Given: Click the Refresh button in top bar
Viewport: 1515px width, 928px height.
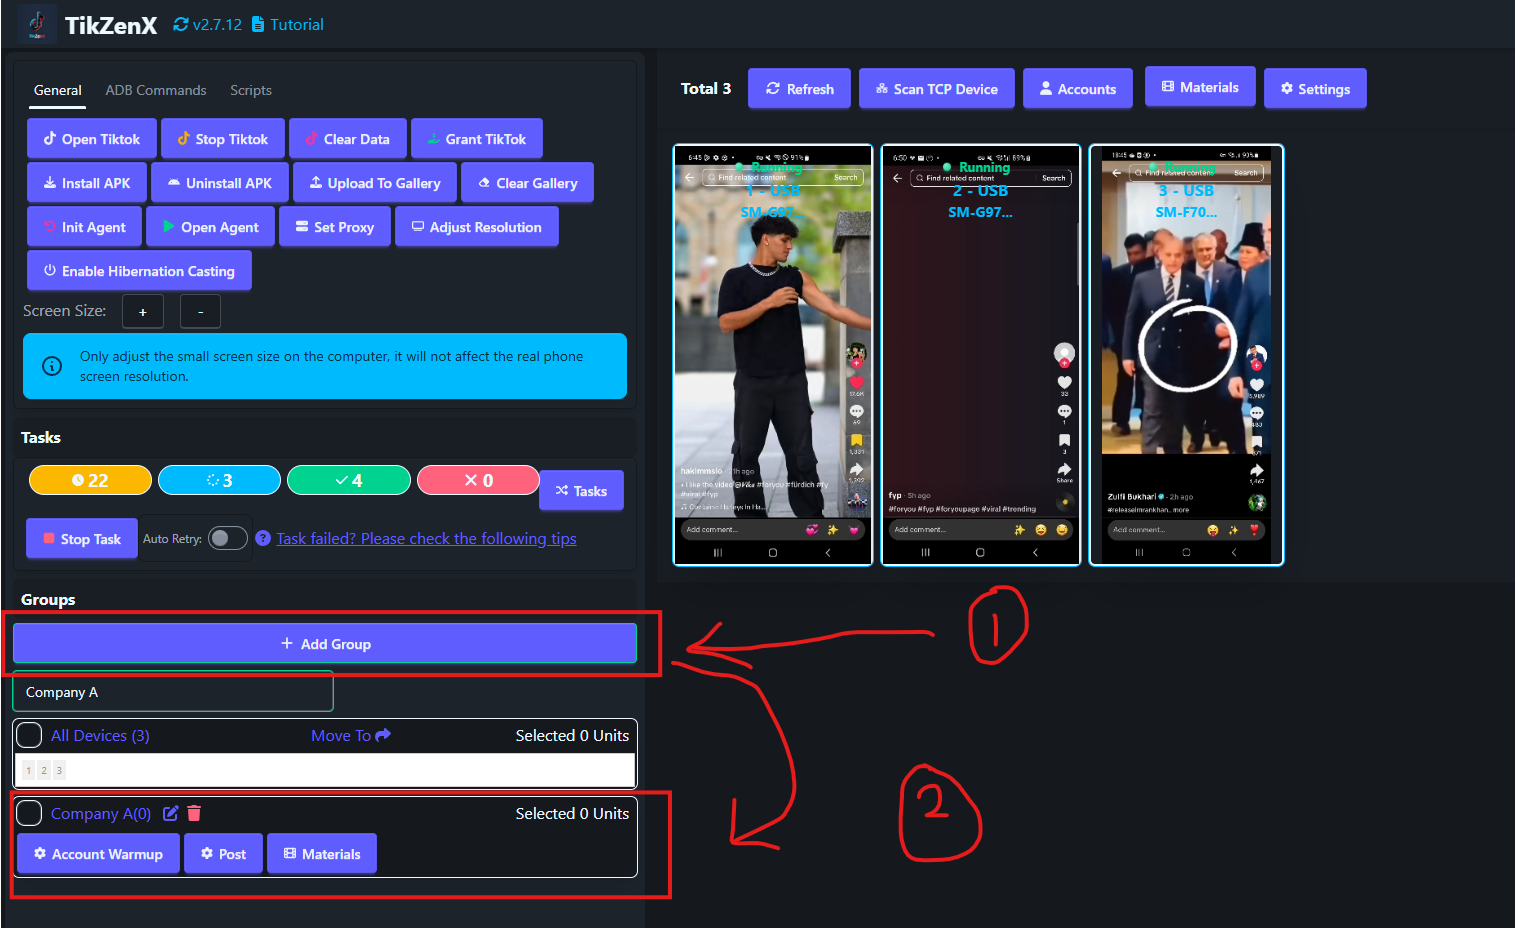Looking at the screenshot, I should click(x=799, y=89).
